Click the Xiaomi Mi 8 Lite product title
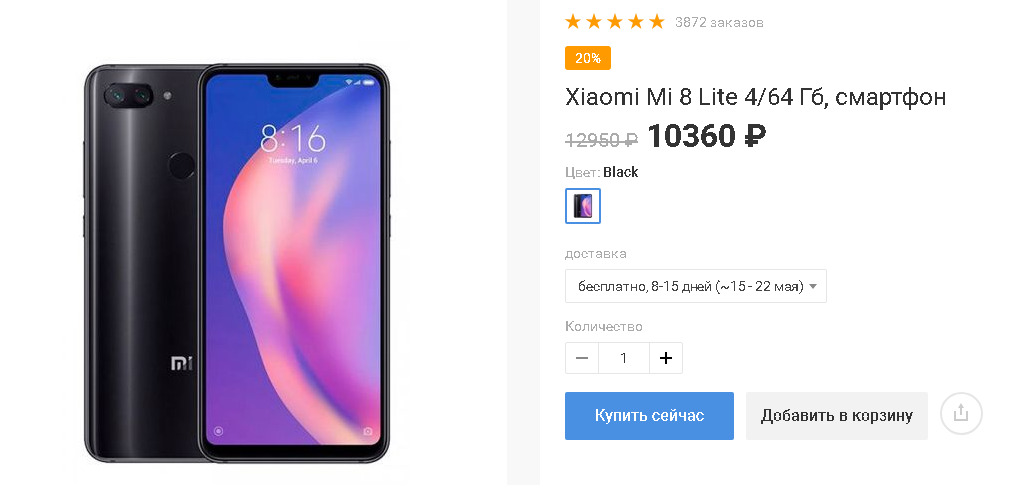The image size is (1020, 485). [755, 98]
